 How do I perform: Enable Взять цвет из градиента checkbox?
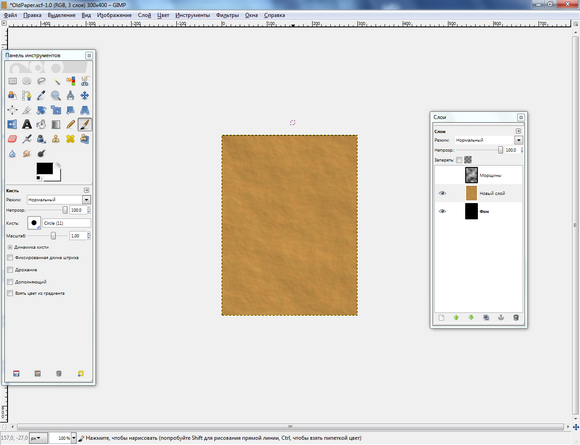pyautogui.click(x=10, y=293)
